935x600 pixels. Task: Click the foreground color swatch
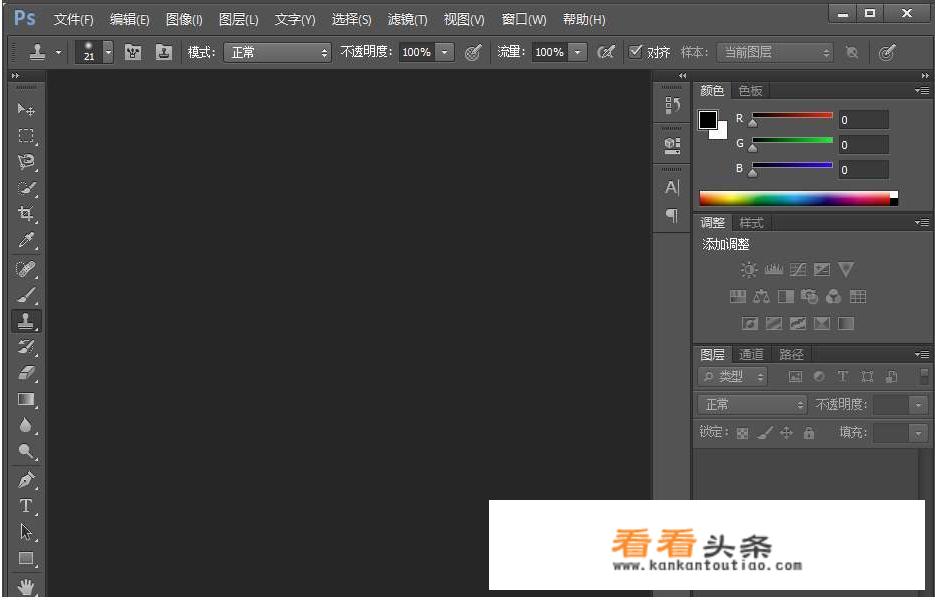708,120
